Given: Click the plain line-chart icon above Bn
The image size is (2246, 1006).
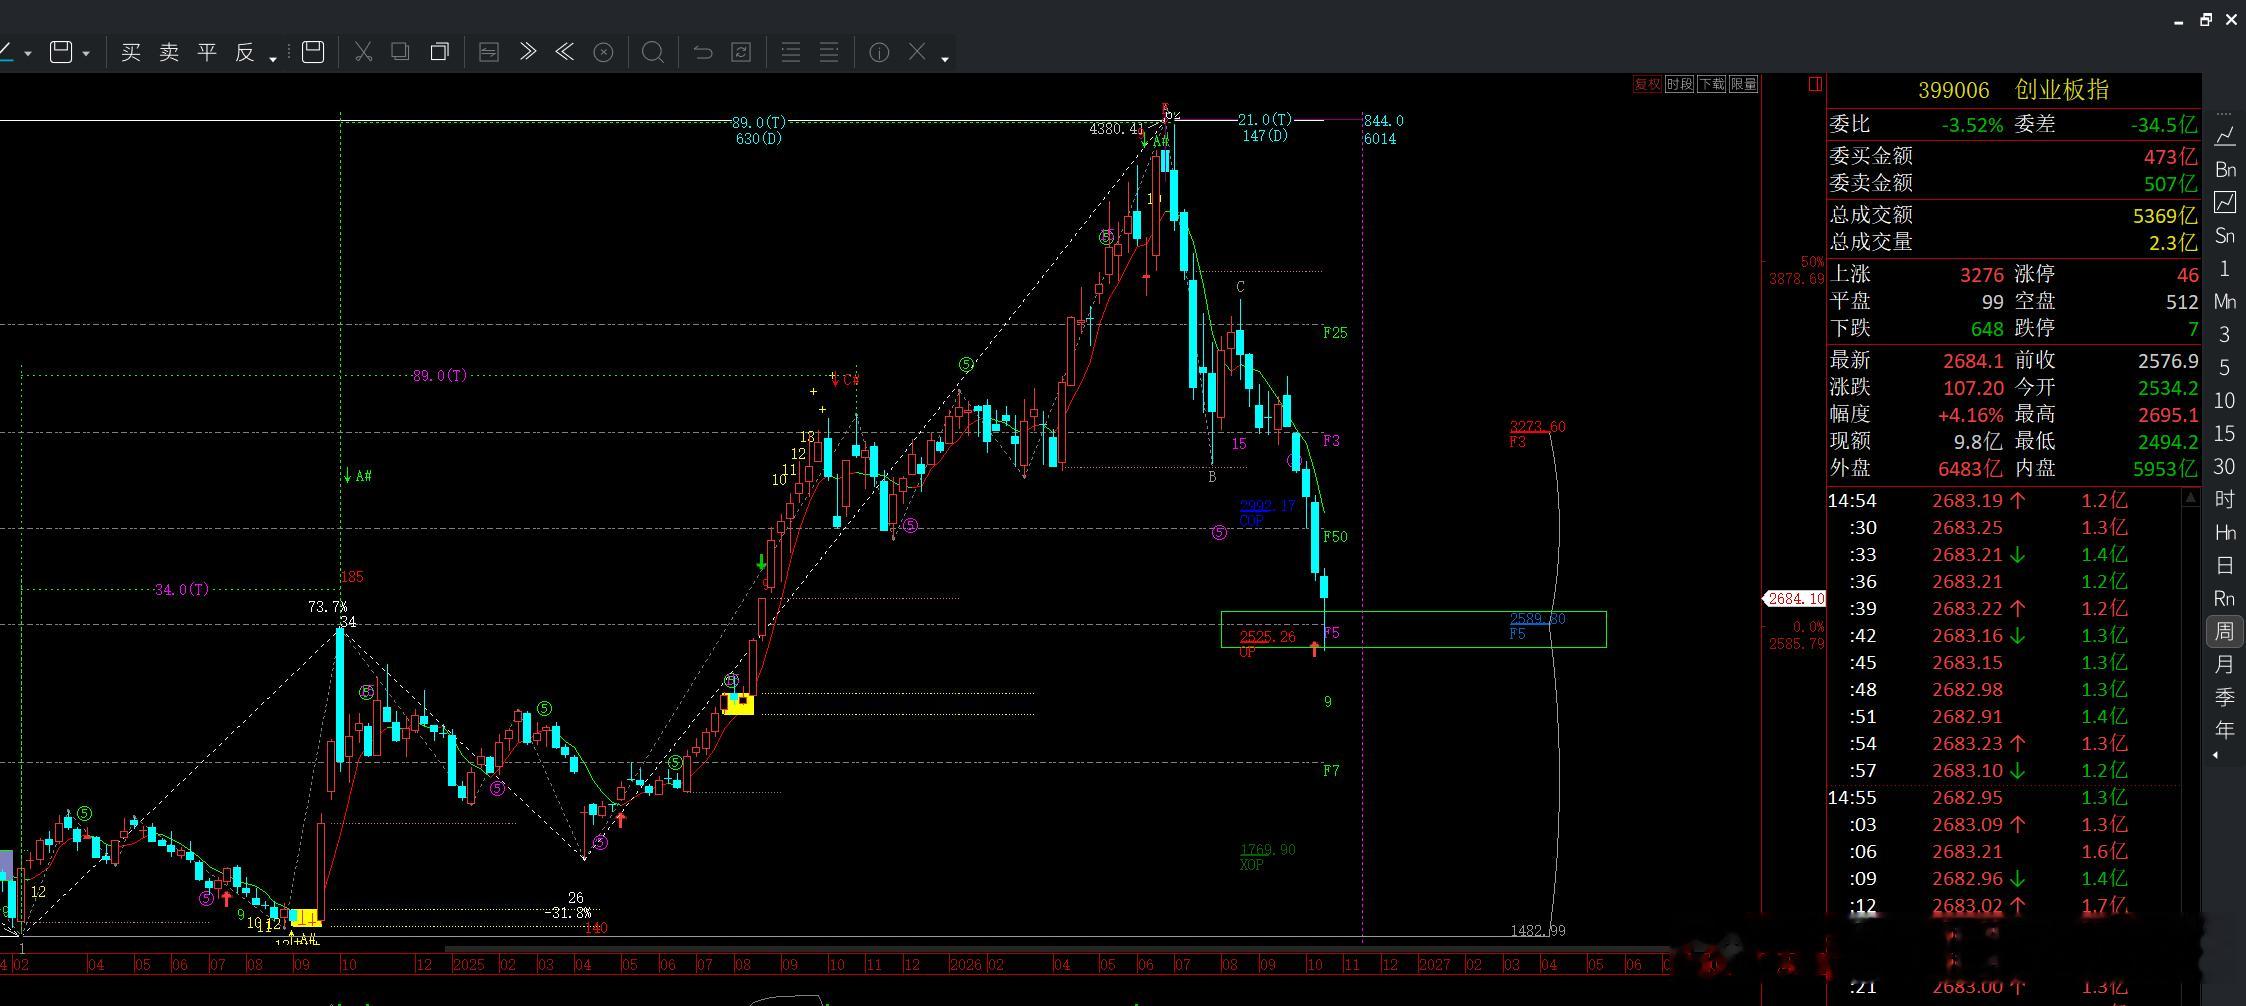Looking at the screenshot, I should (2225, 136).
